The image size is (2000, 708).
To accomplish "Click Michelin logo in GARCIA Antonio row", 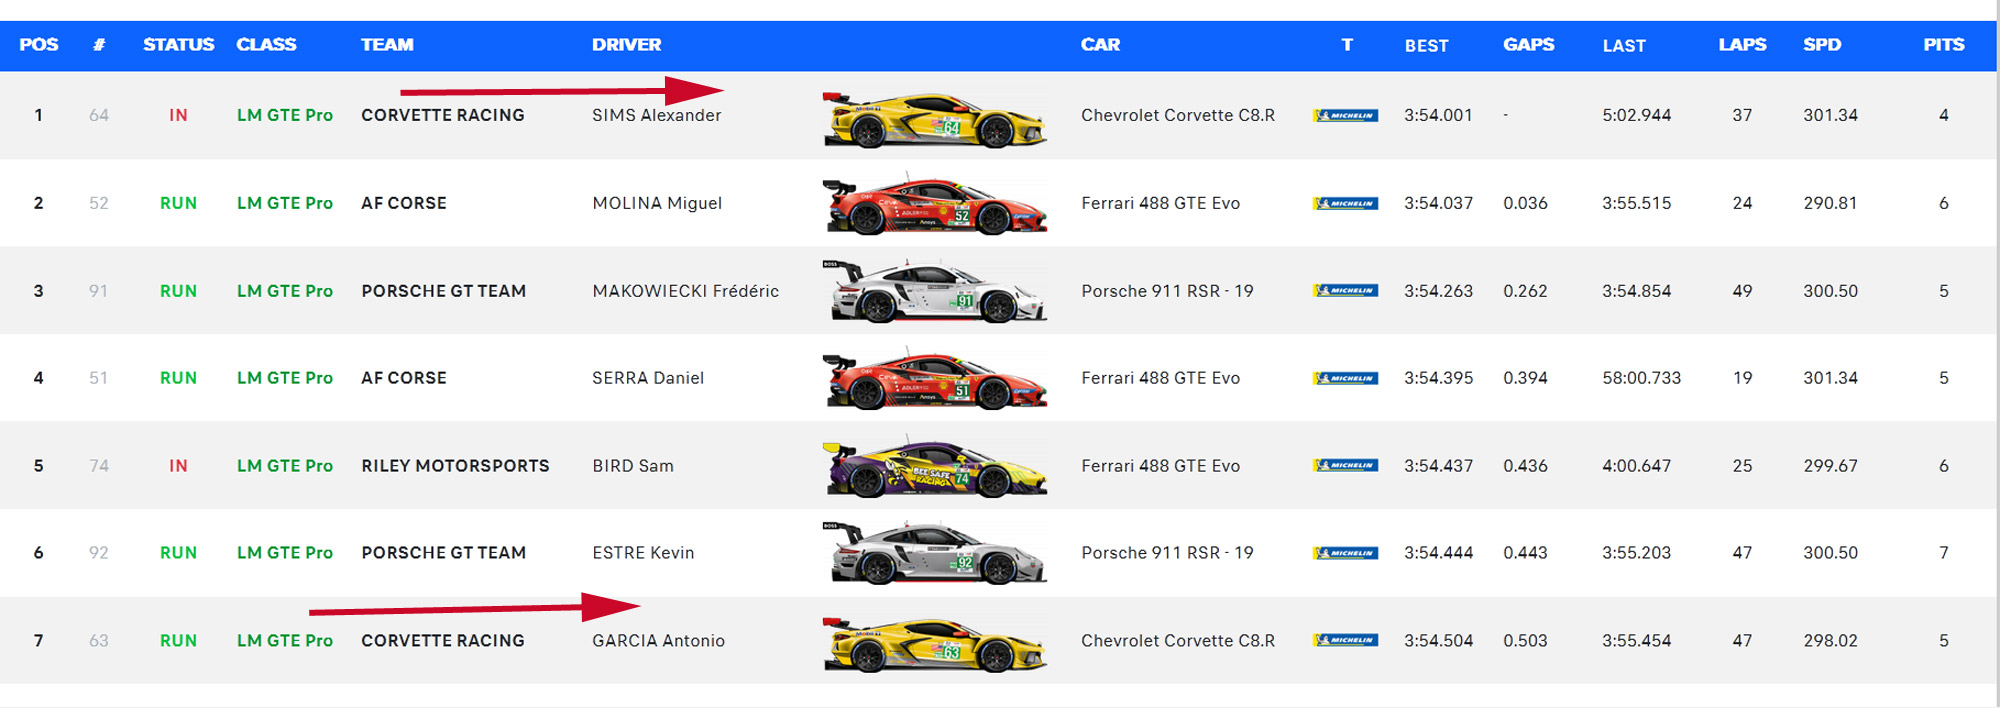I will pos(1345,641).
